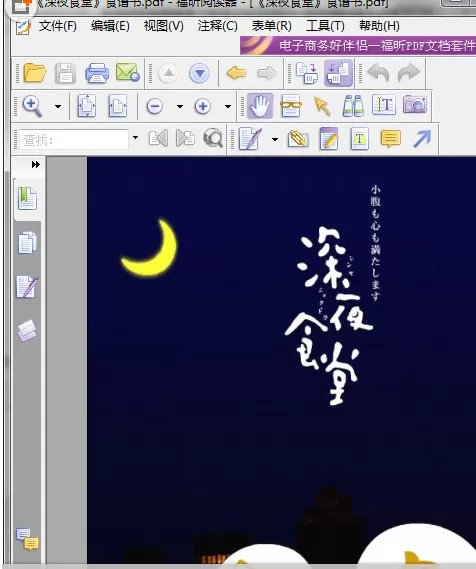Click the 深夜食堂 cover page
This screenshot has width=476, height=569.
coord(282,360)
